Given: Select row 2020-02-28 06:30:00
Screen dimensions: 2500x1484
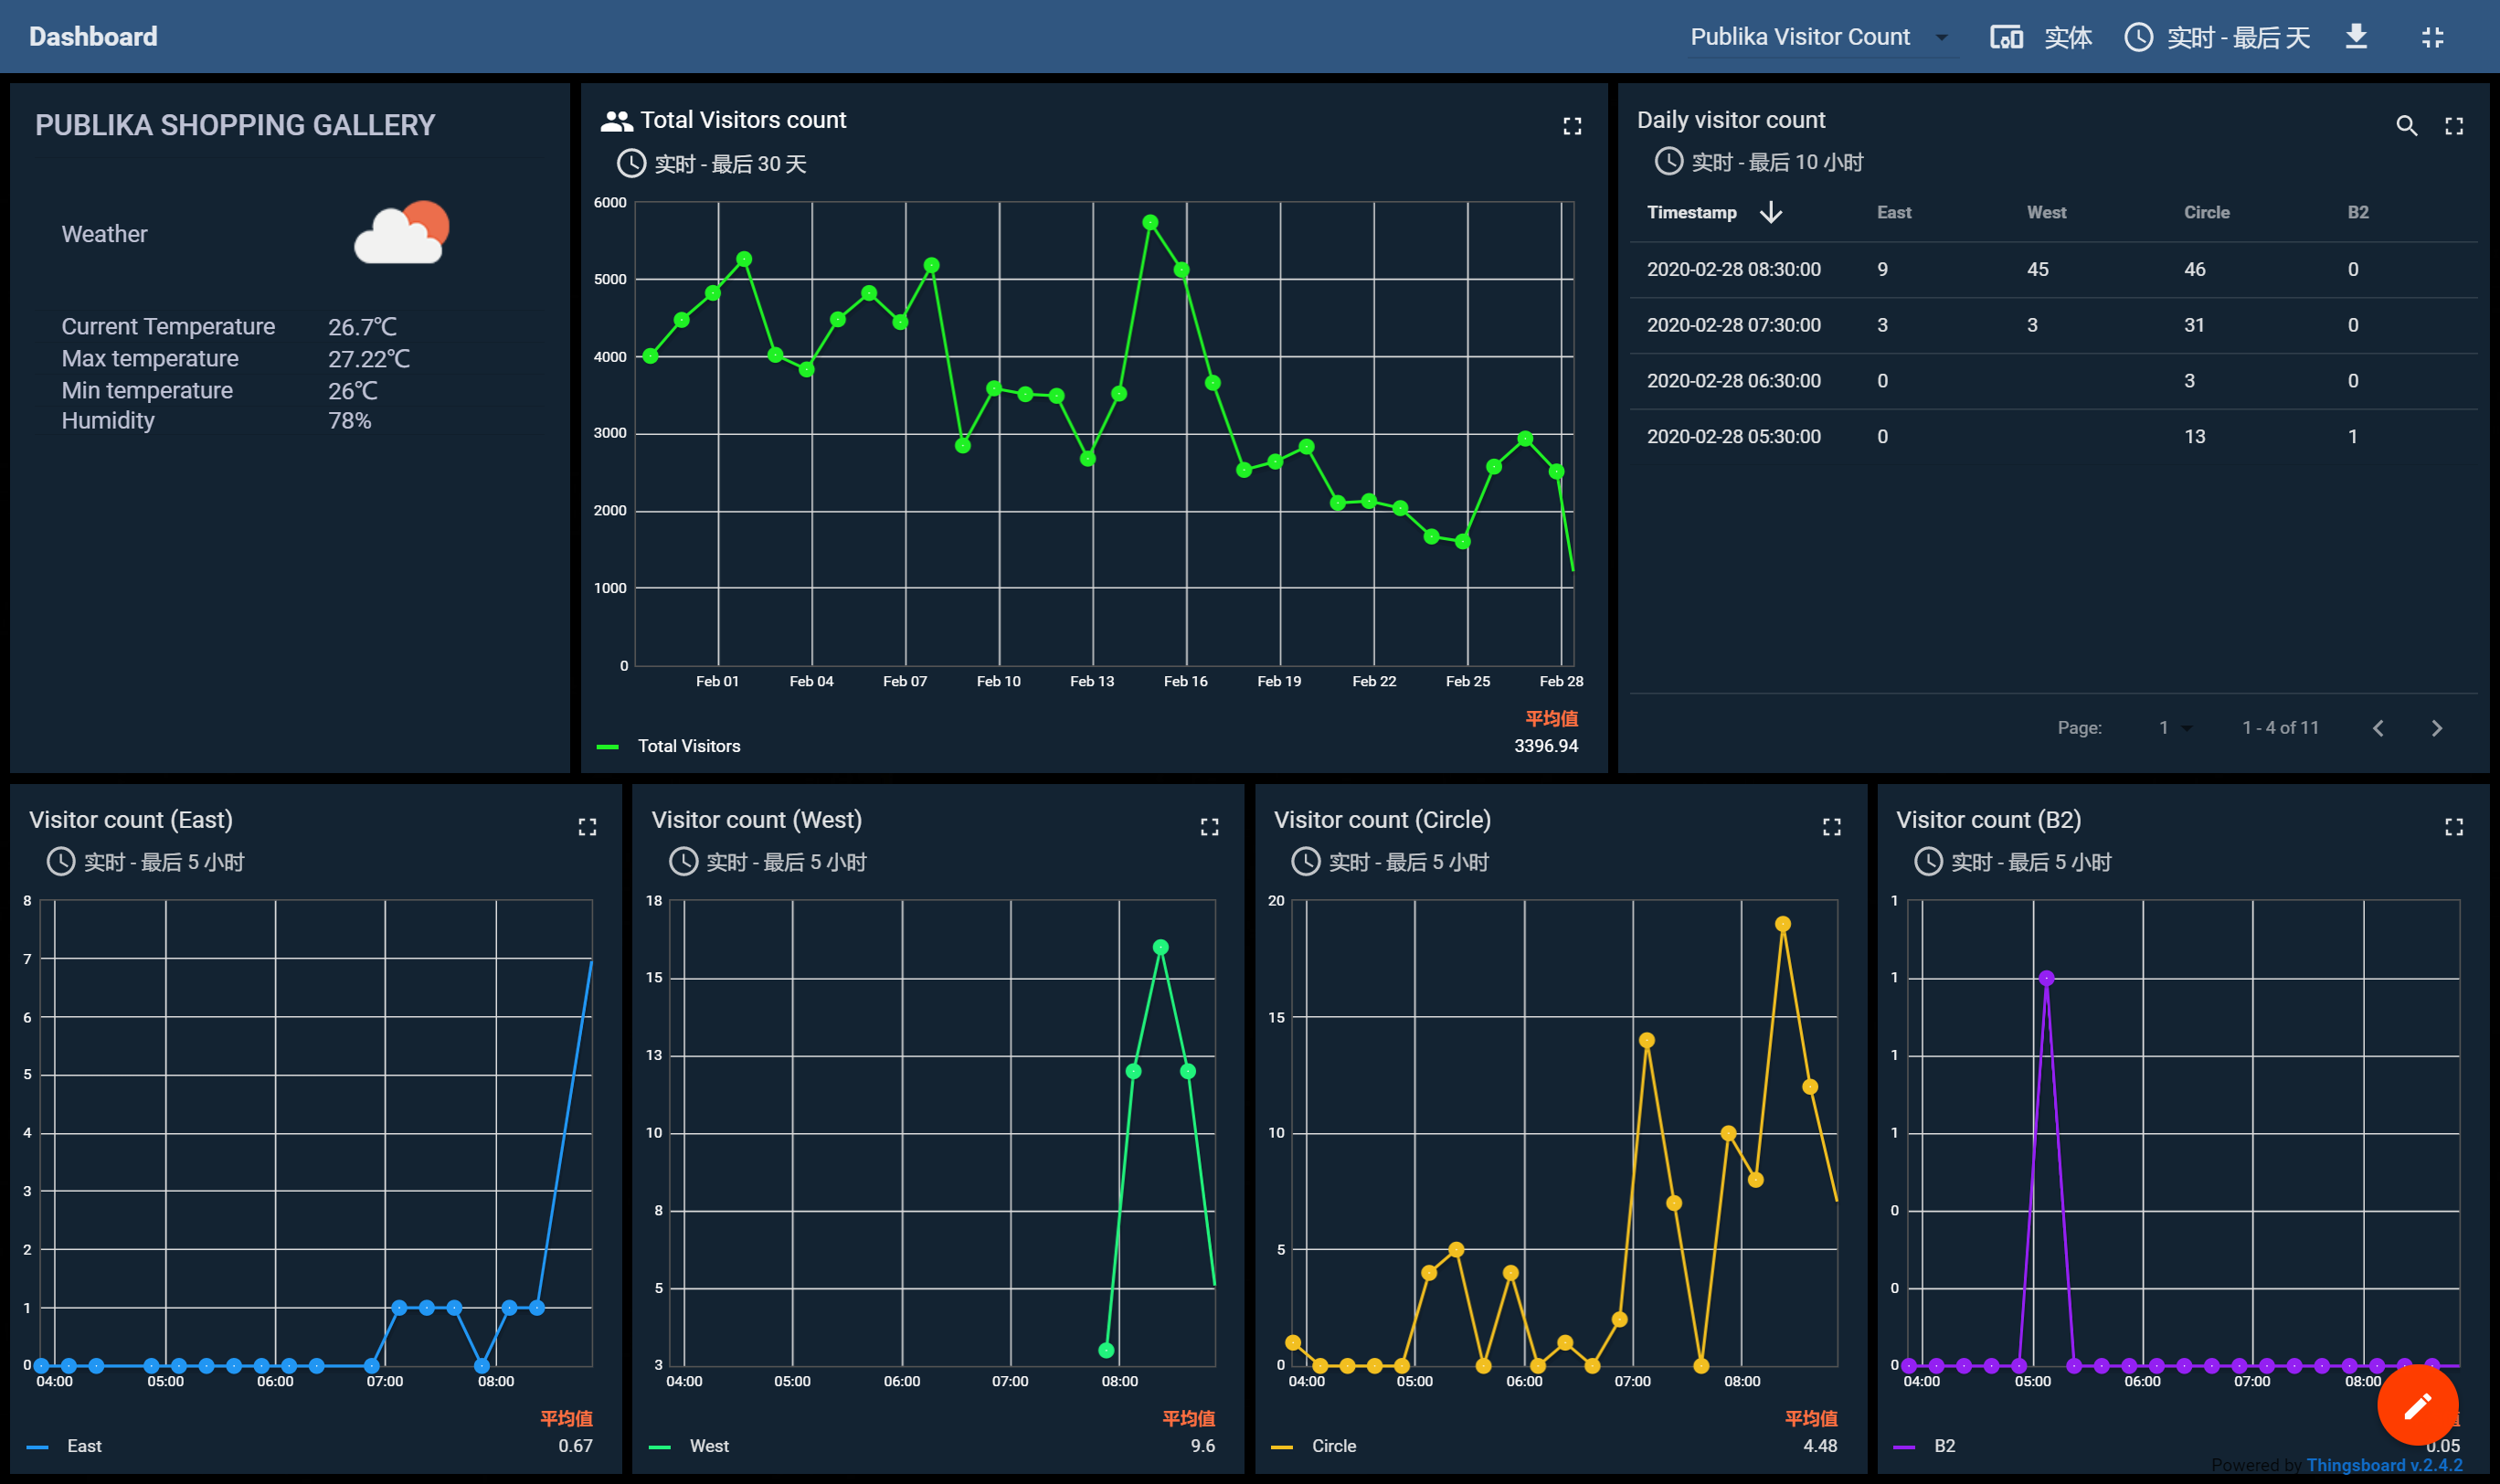Looking at the screenshot, I should [x=2053, y=381].
